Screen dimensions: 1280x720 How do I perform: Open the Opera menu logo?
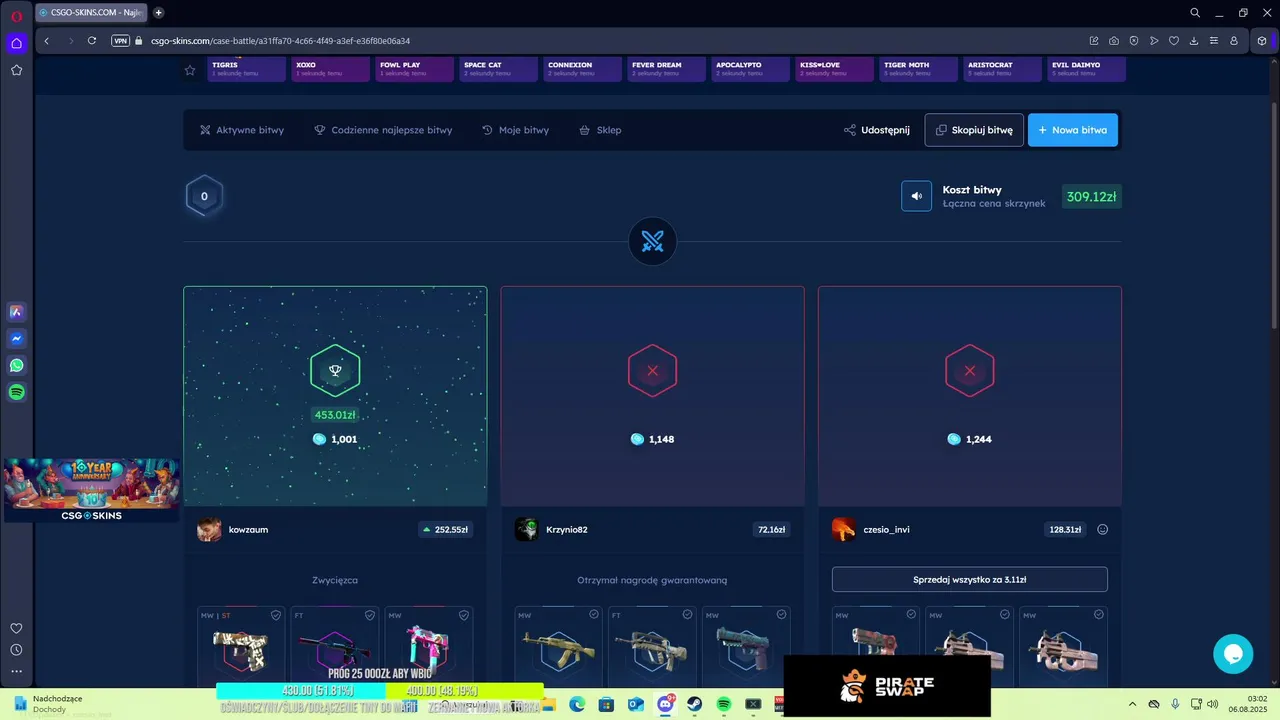point(16,16)
